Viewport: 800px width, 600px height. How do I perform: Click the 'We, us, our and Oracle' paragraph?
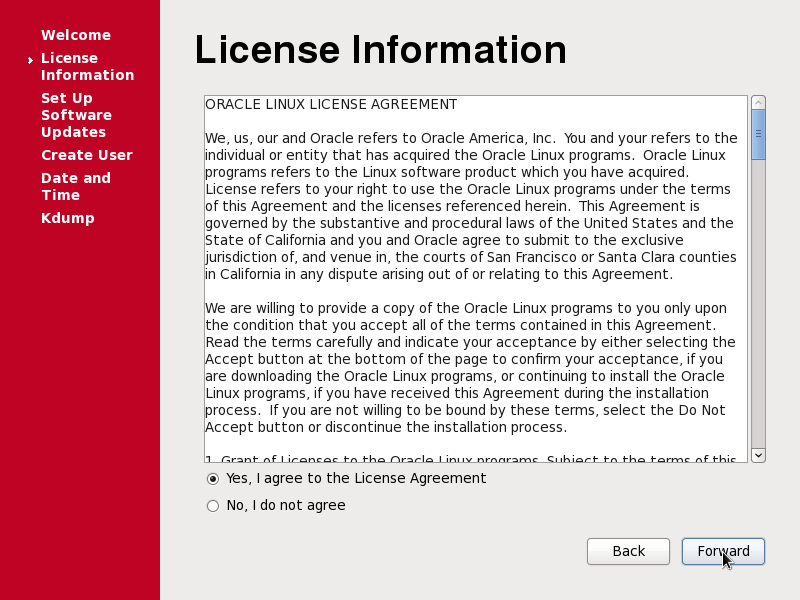[471, 206]
